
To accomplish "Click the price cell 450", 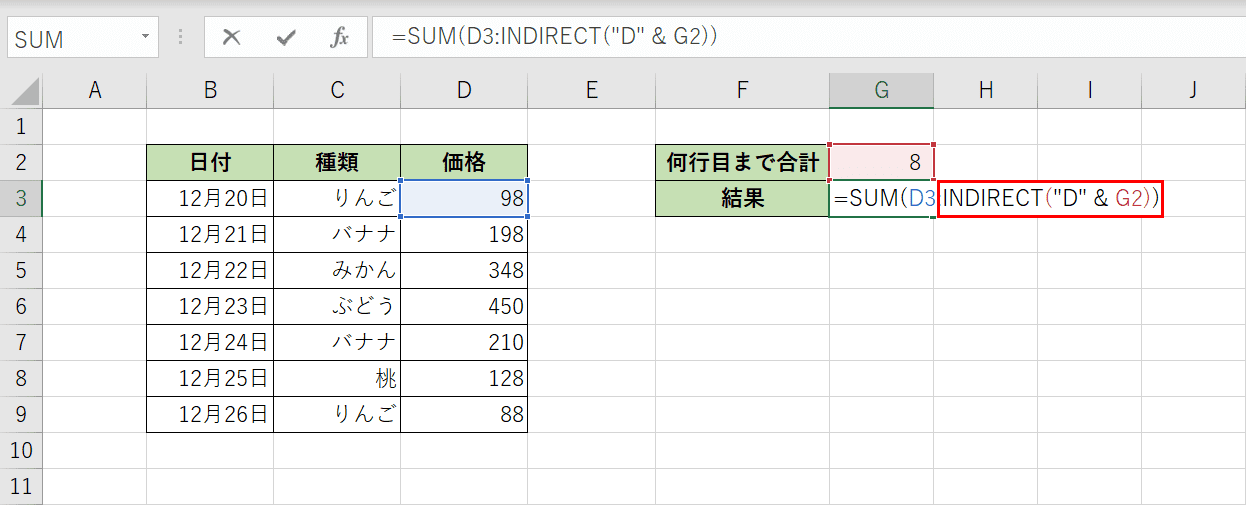I will tap(464, 306).
